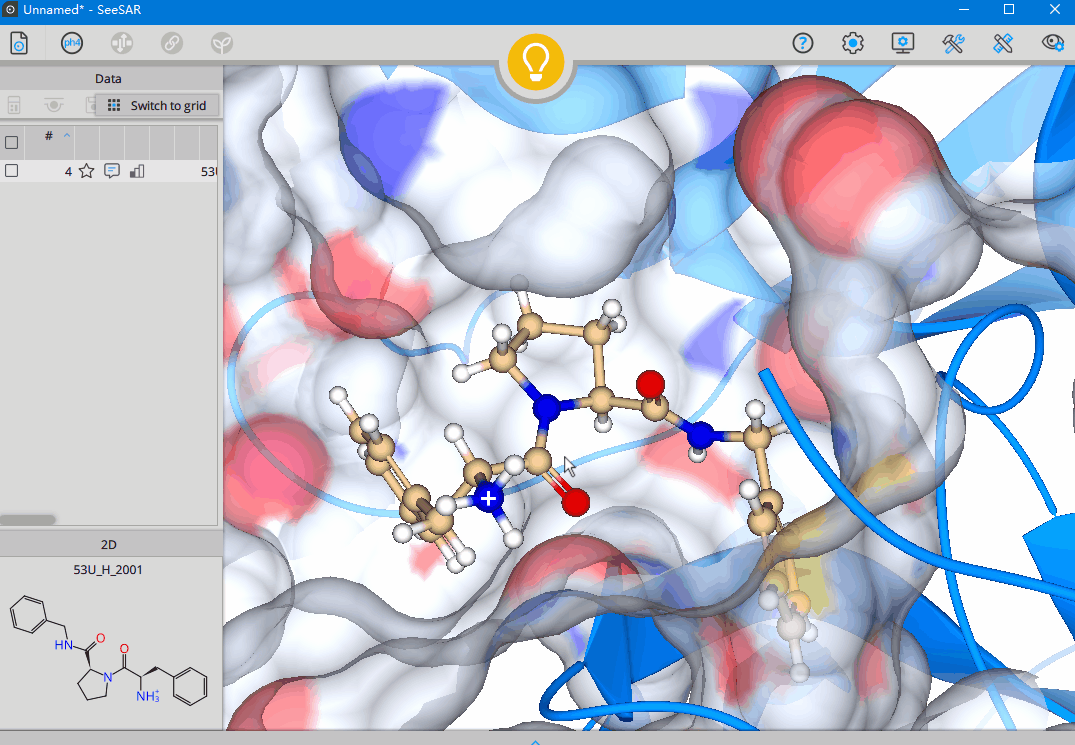Image resolution: width=1075 pixels, height=745 pixels.
Task: Open the help question mark icon
Action: click(x=803, y=43)
